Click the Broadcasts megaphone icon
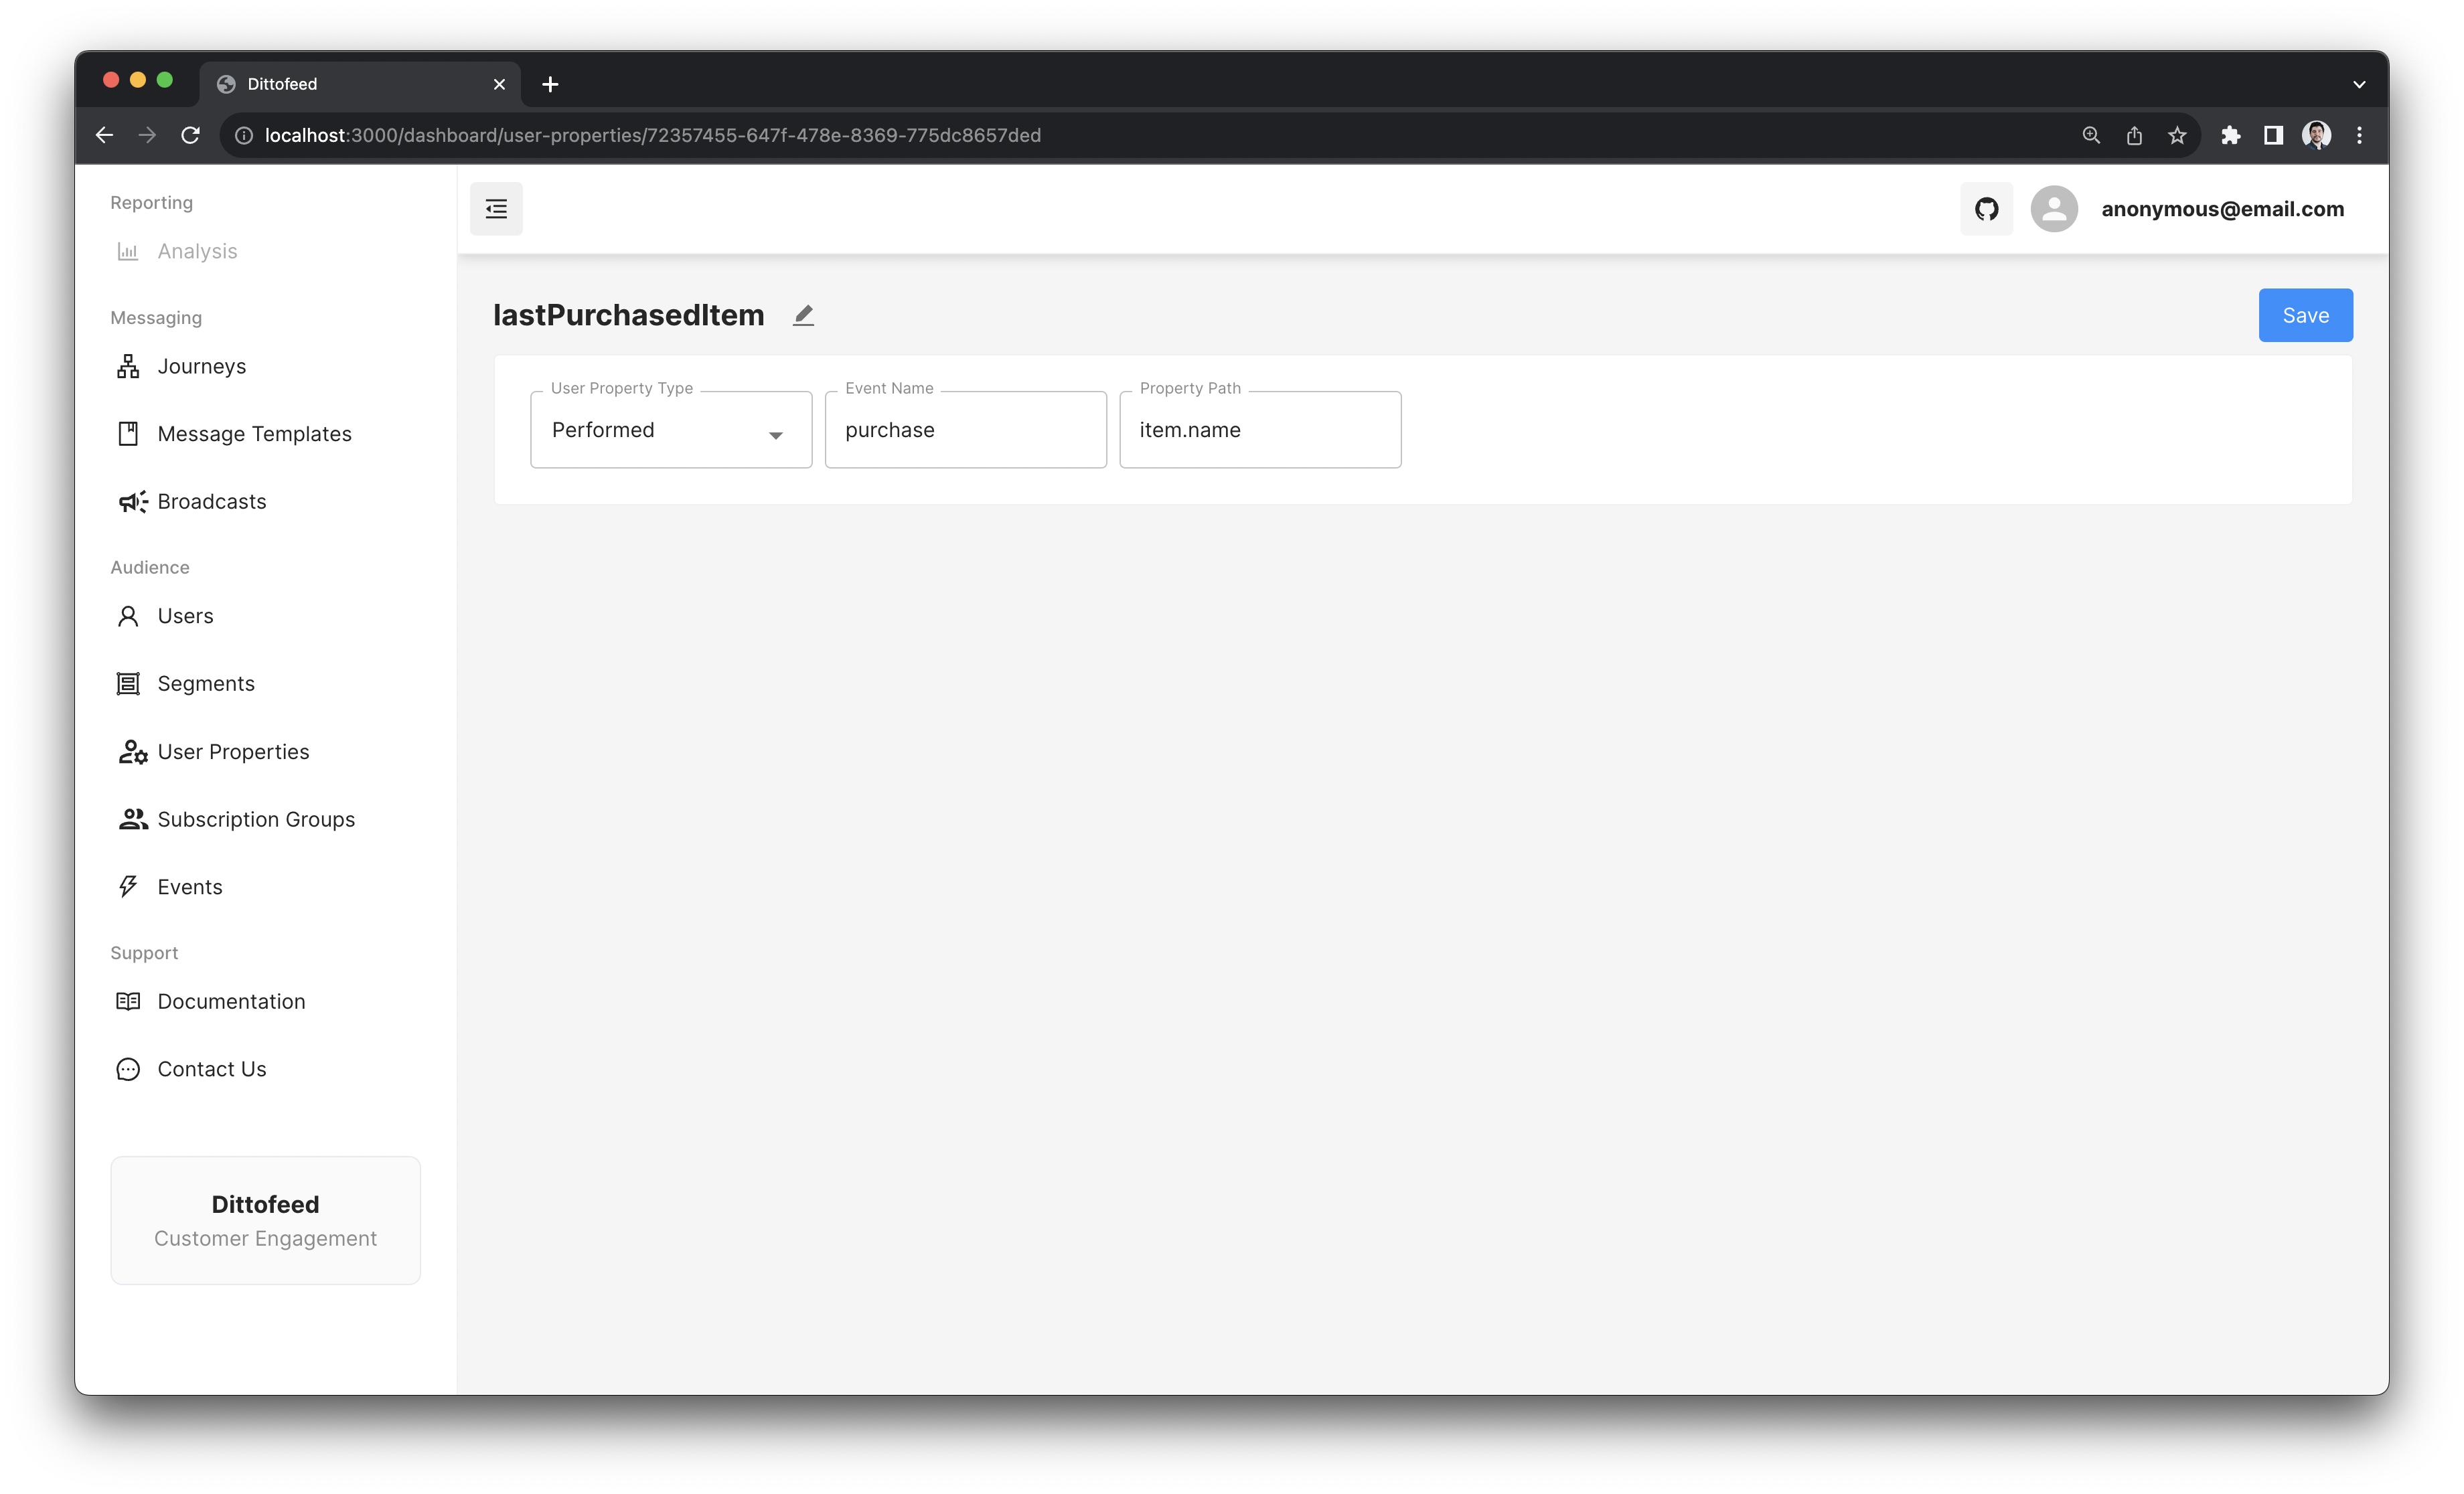 pos(132,501)
